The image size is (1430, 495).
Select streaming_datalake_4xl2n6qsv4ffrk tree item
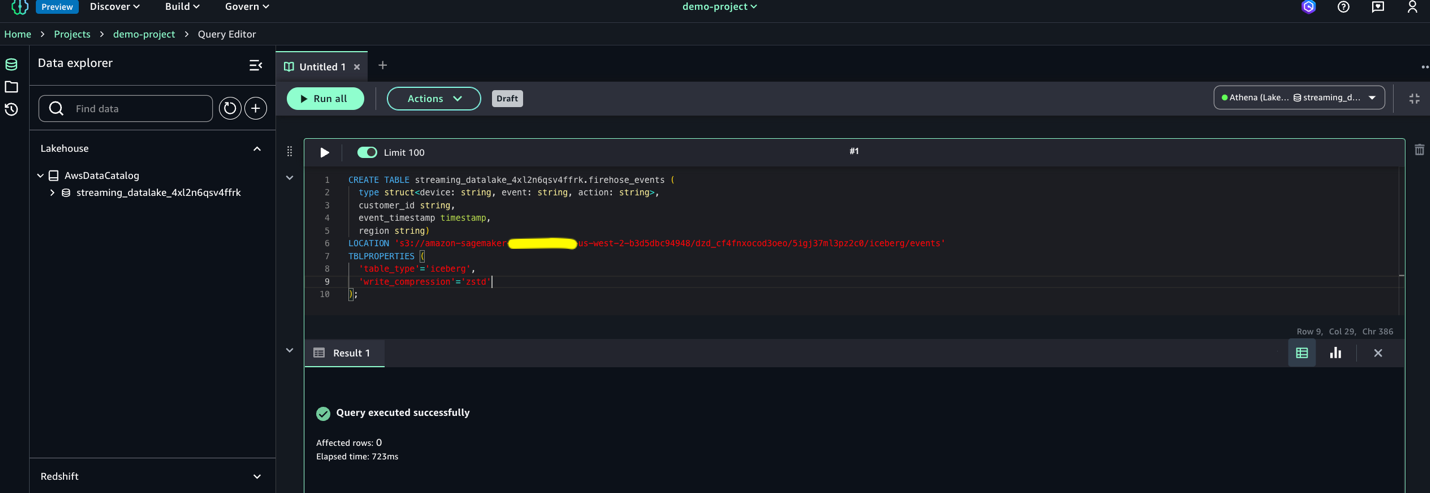click(158, 193)
